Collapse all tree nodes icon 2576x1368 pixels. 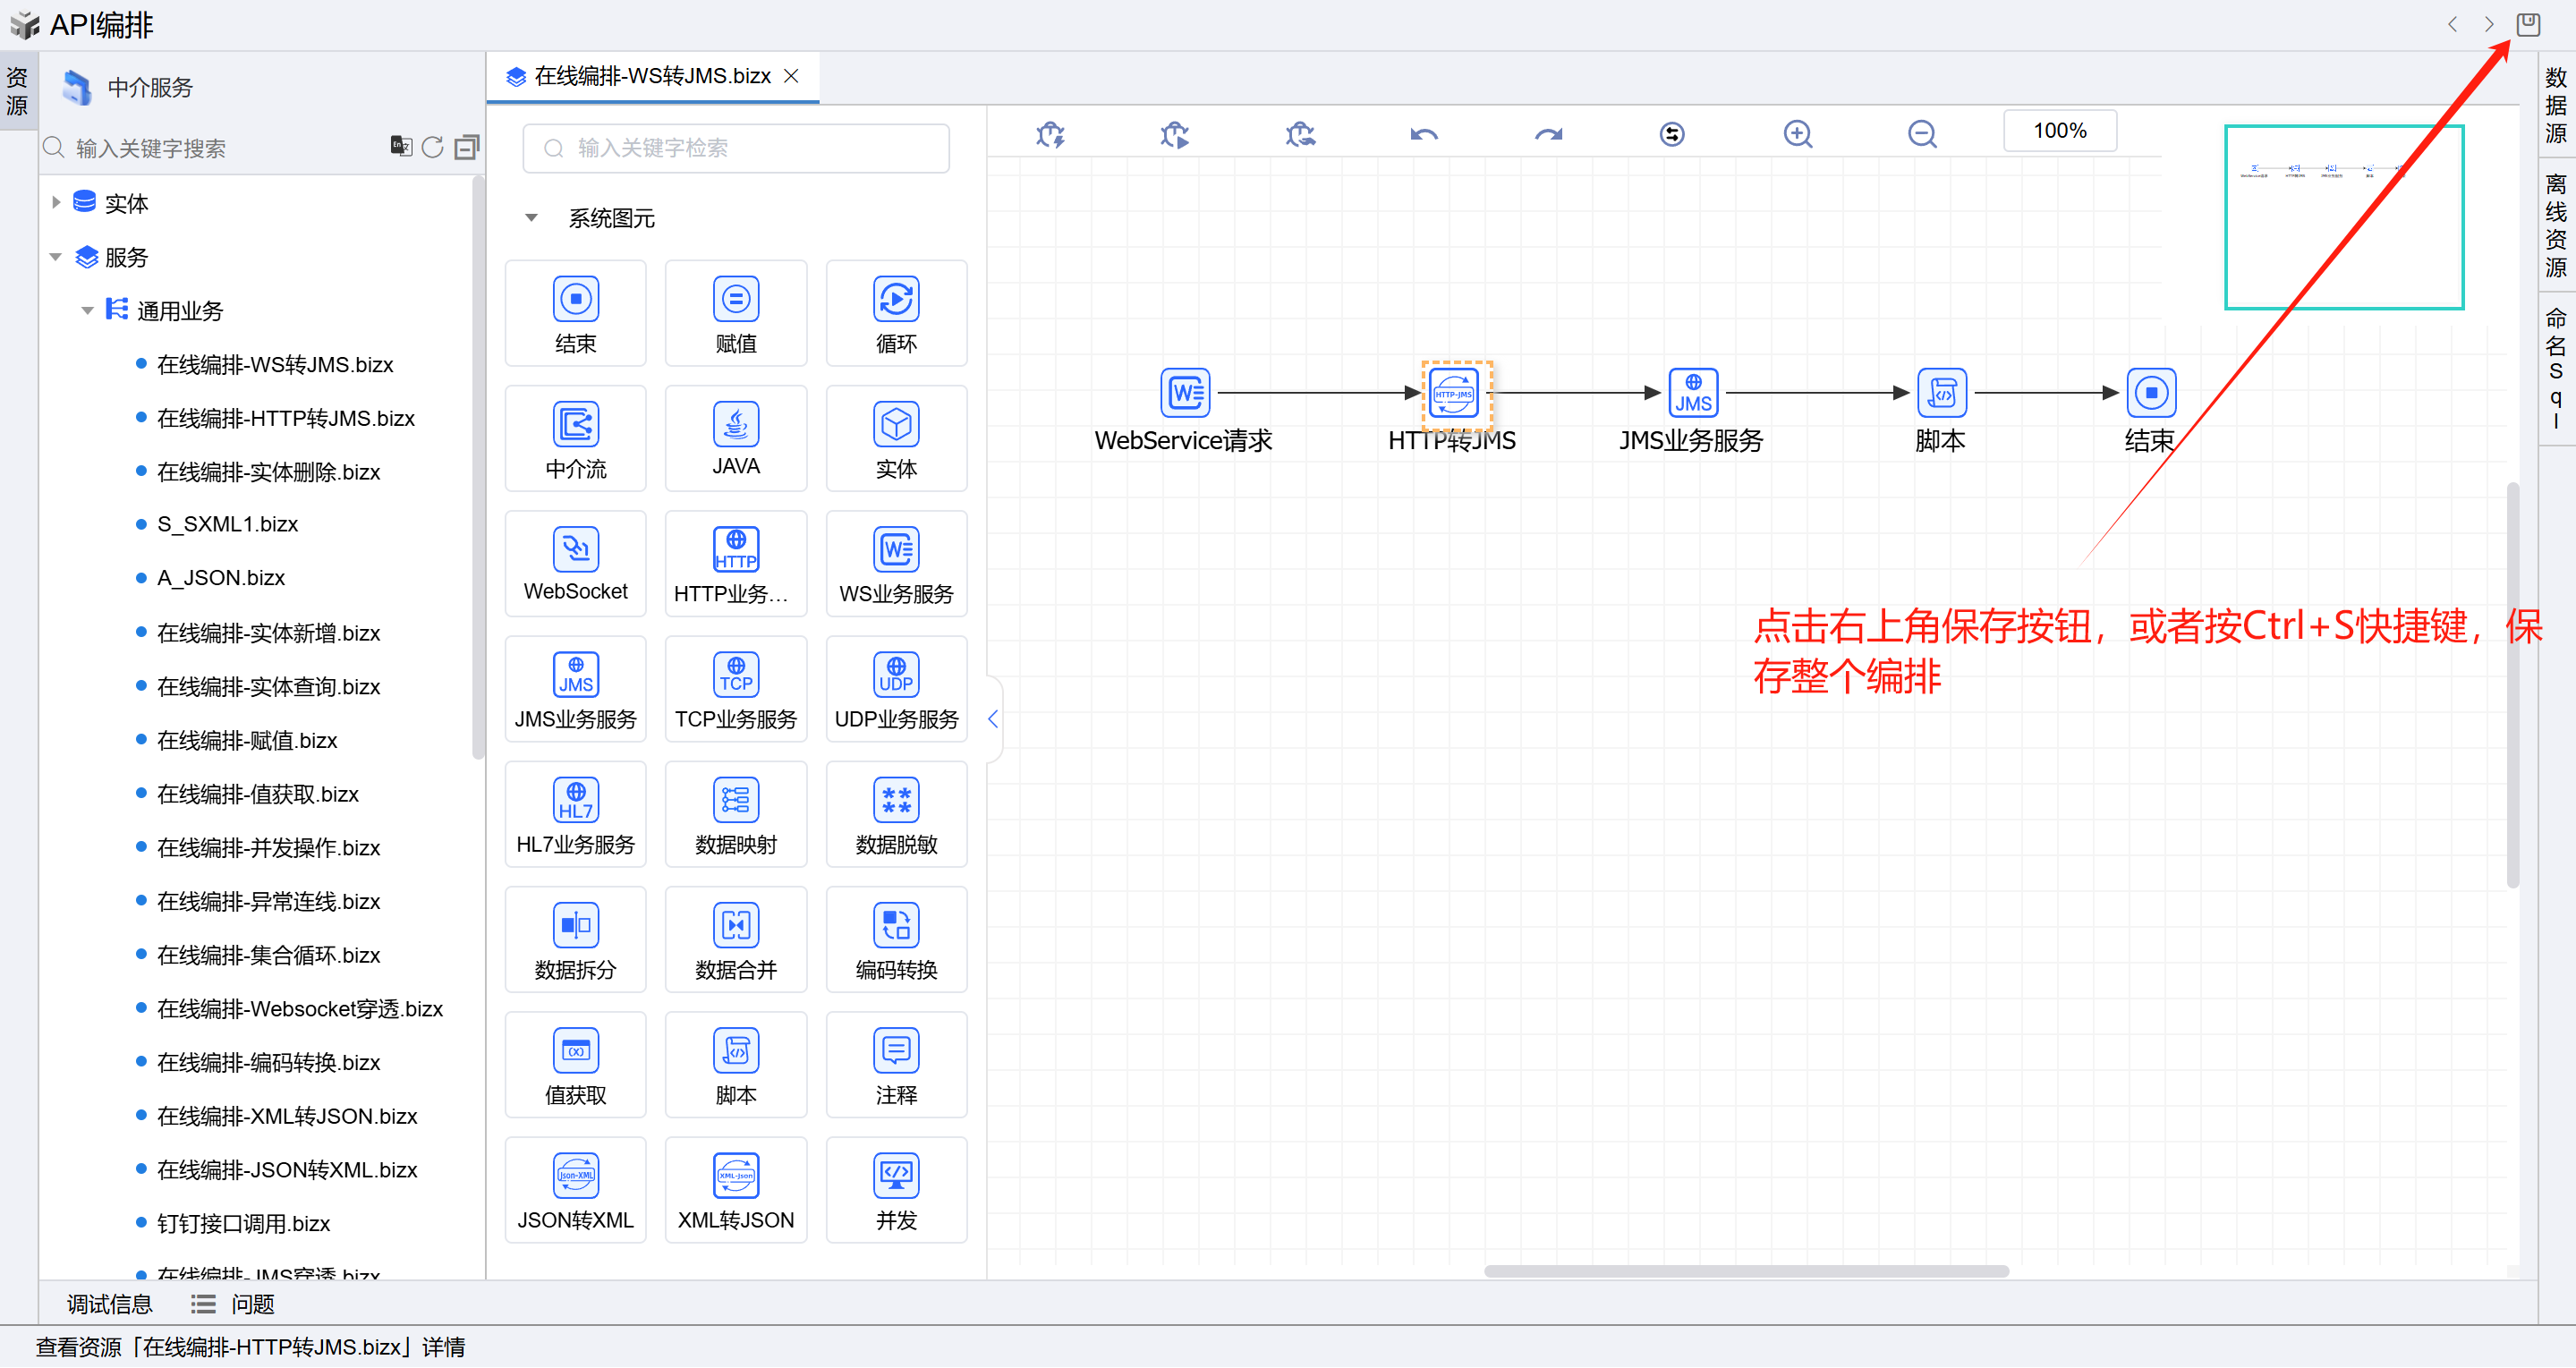(x=466, y=148)
